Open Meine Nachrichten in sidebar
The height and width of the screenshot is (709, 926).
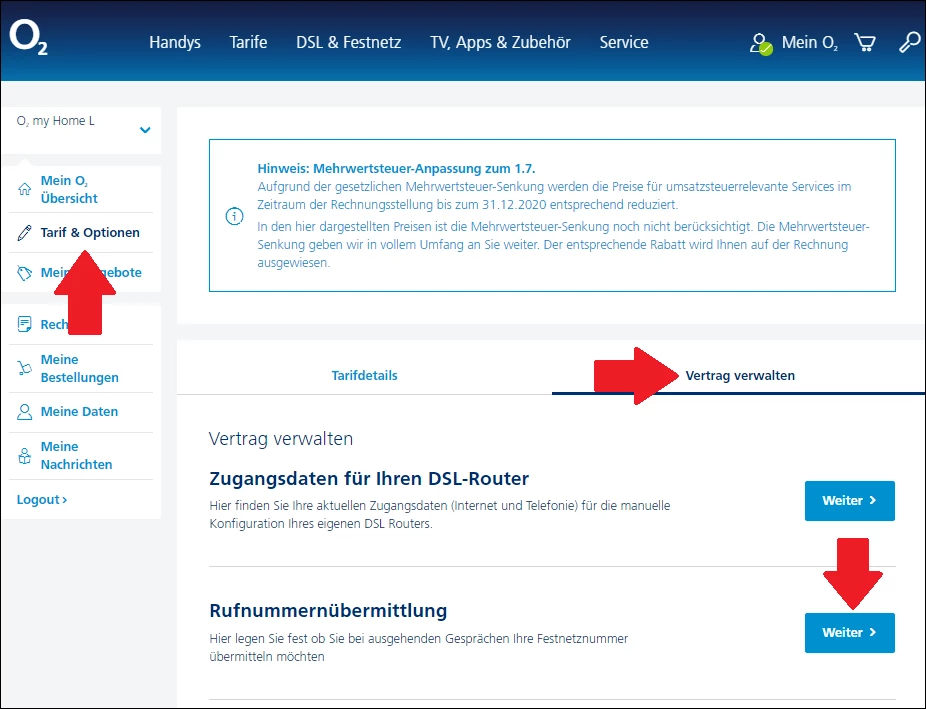coord(76,456)
